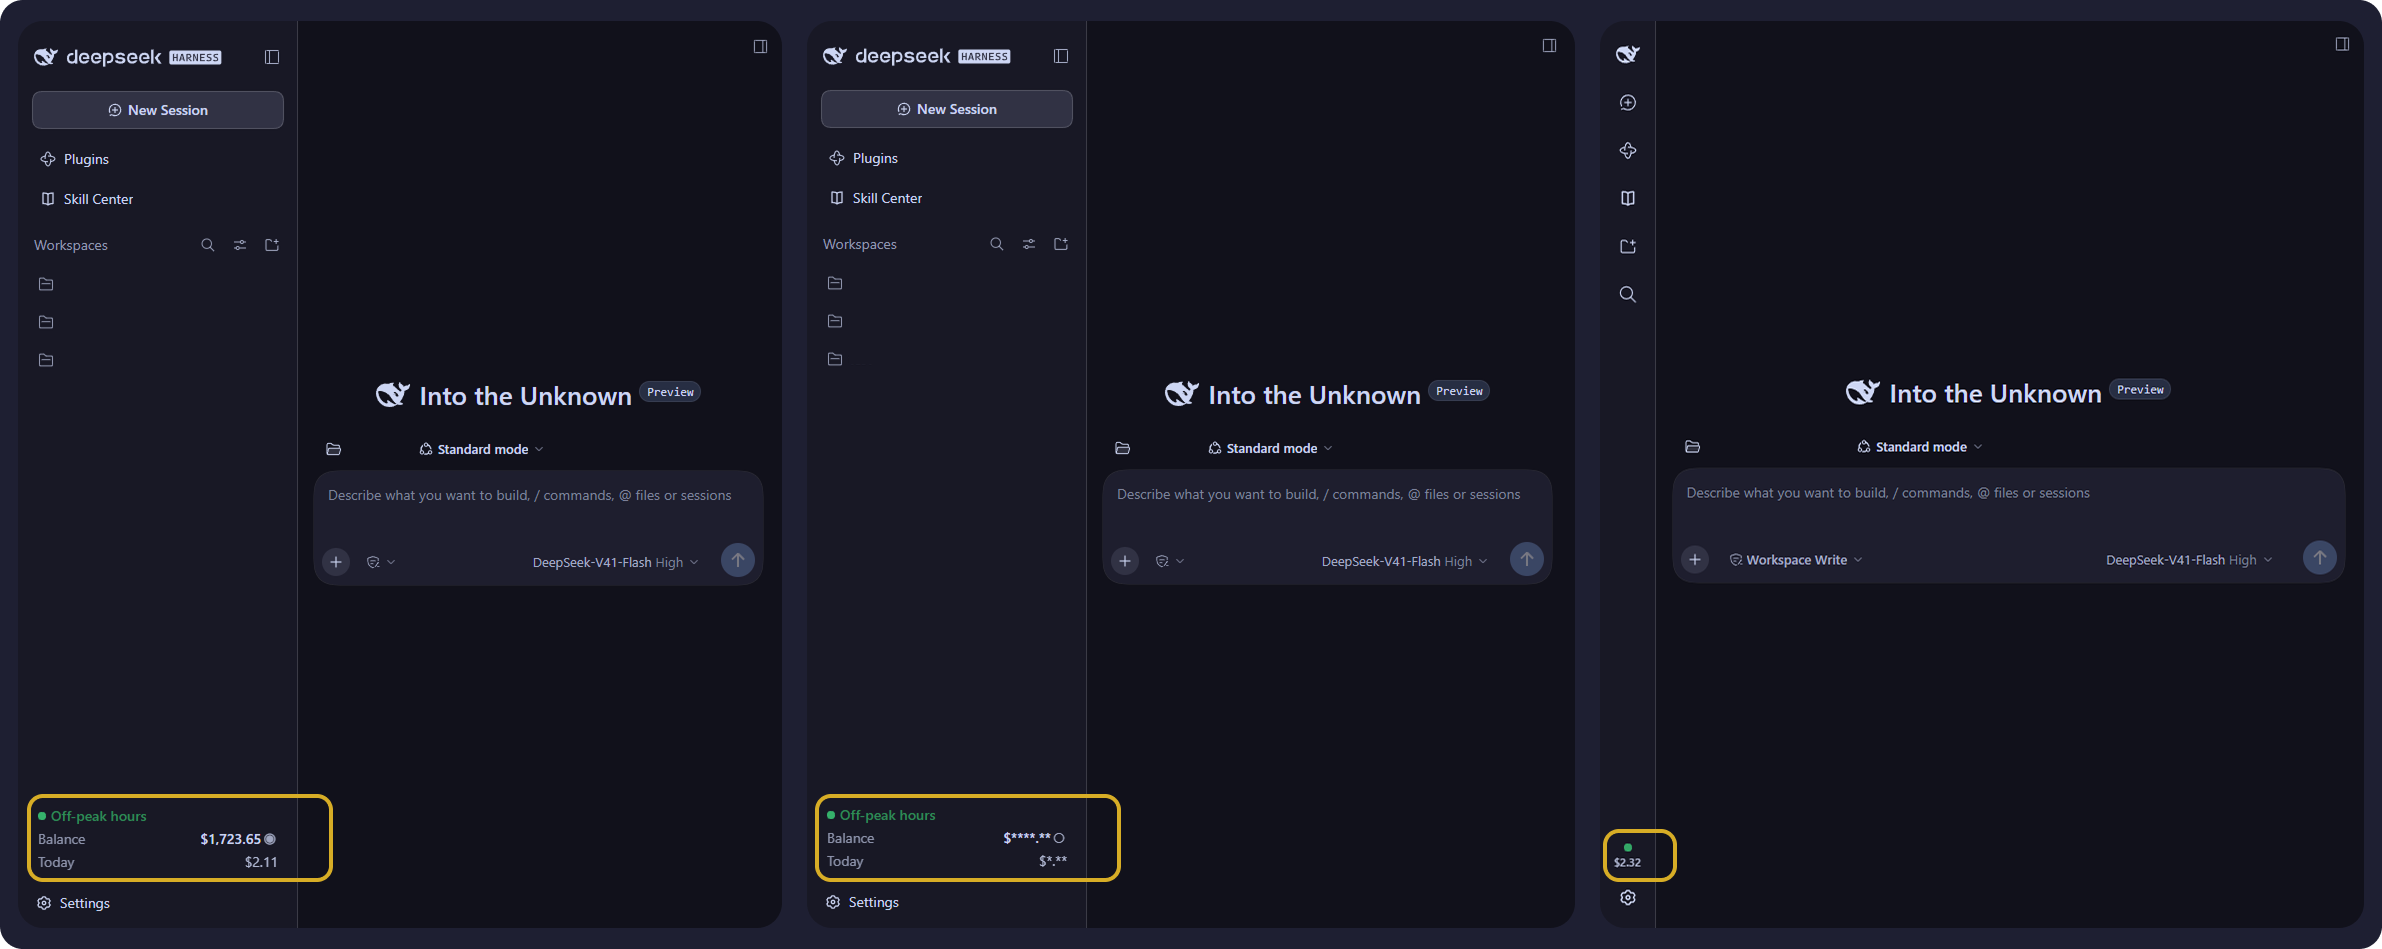
Task: Pick a workspace folder above the prompt, left window
Action: pyautogui.click(x=334, y=449)
